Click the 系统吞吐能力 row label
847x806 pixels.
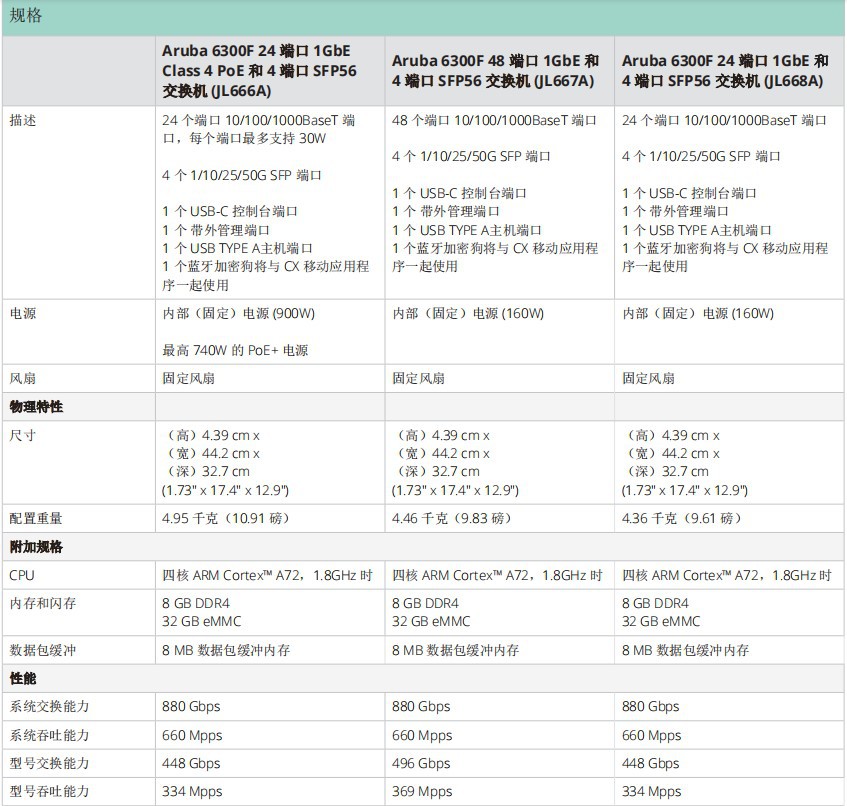coord(49,735)
